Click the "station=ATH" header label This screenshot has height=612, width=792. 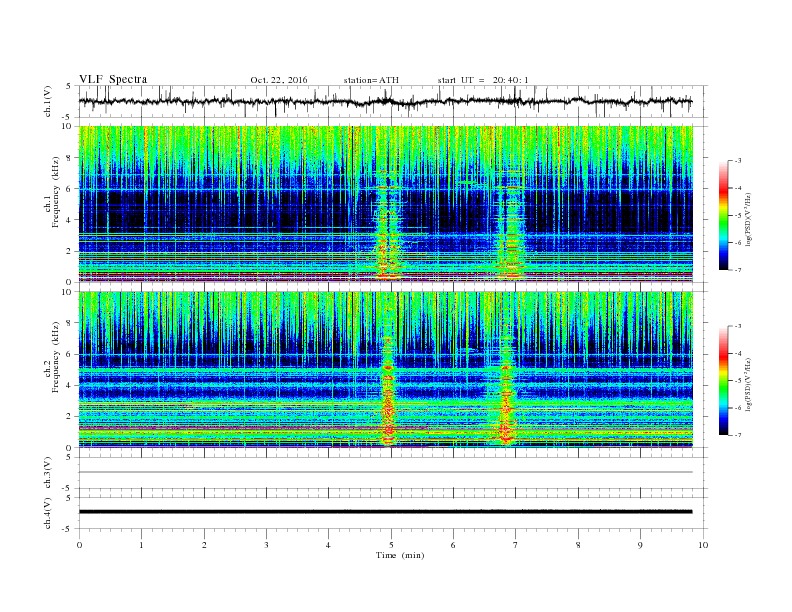[x=371, y=80]
